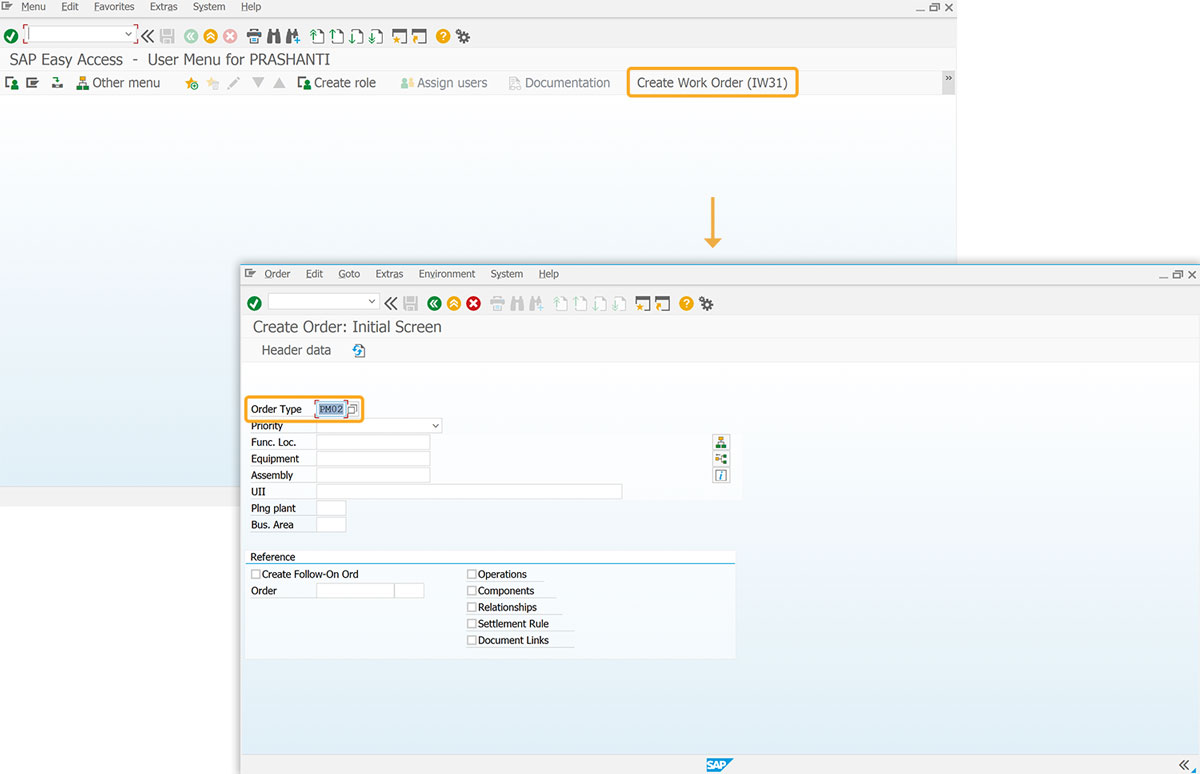Open Help question mark in SAP Easy Access
This screenshot has height=774, width=1200.
[443, 36]
